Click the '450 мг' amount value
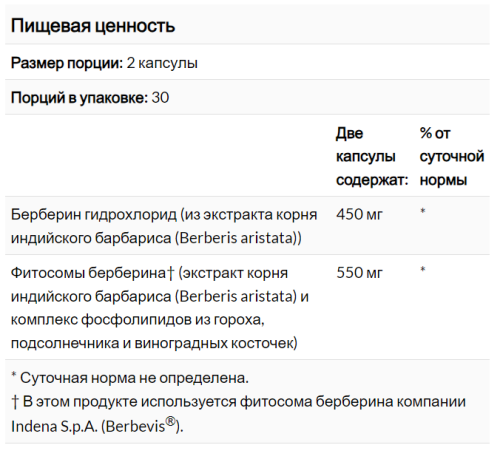500x462 pixels. [x=359, y=214]
